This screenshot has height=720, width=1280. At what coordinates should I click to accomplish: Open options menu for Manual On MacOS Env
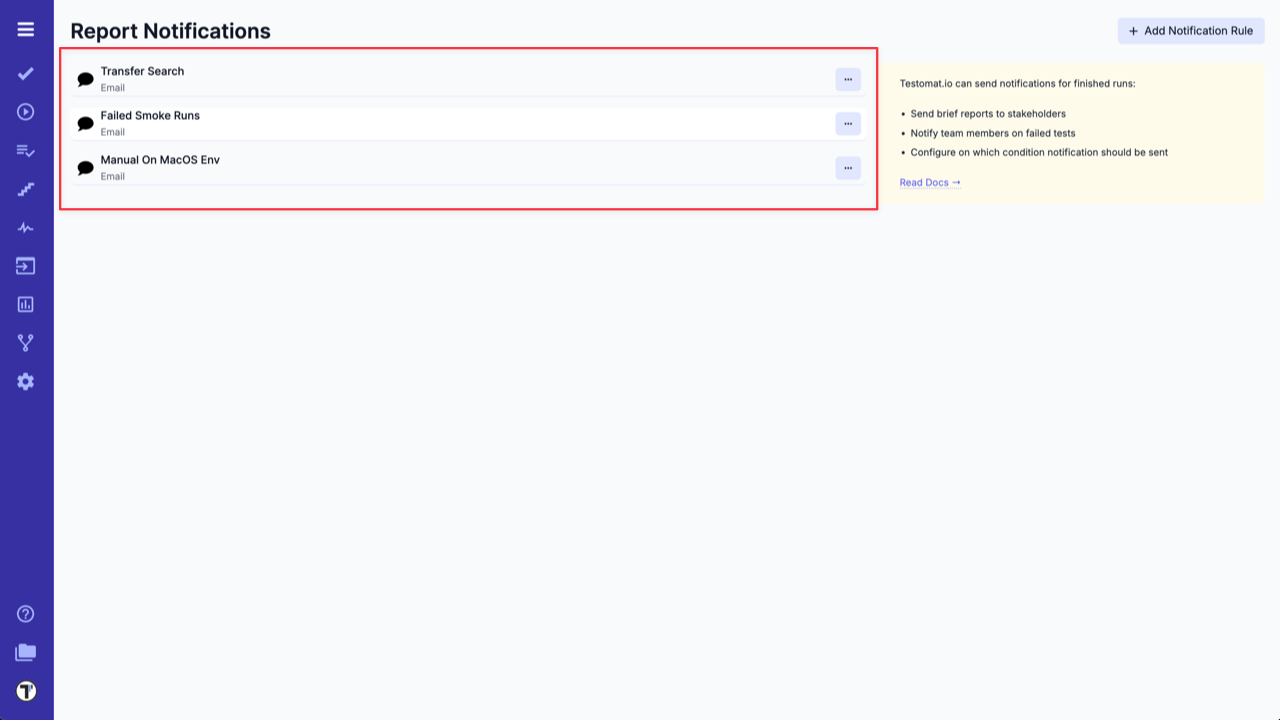(x=847, y=168)
